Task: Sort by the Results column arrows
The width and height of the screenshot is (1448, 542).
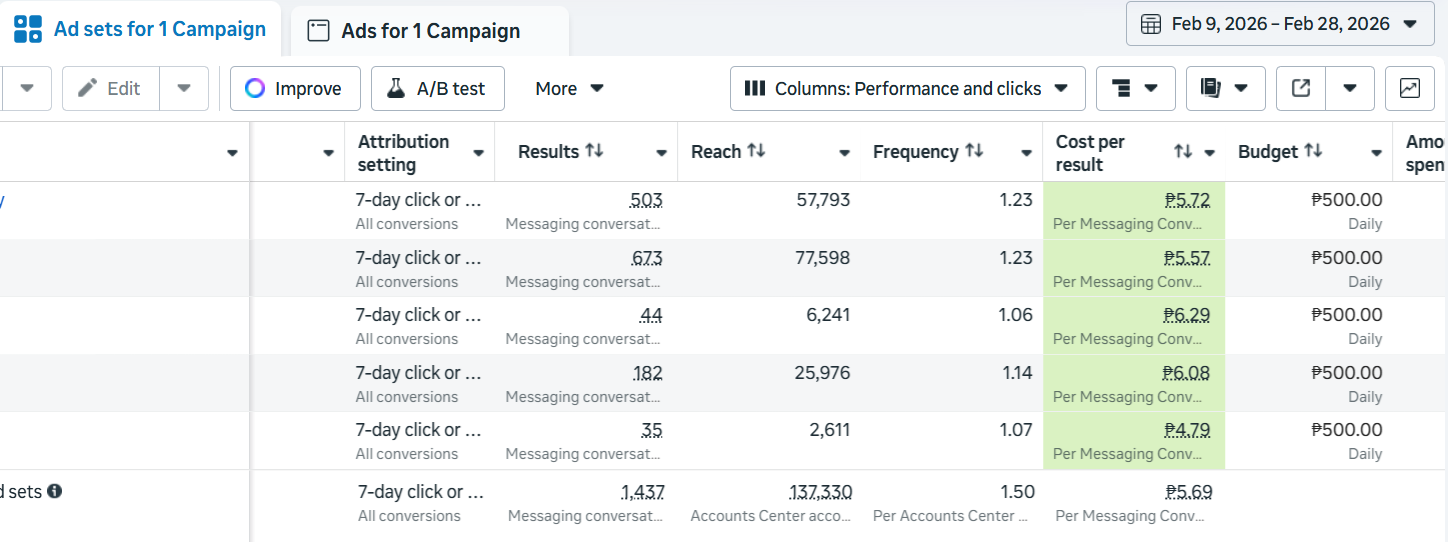Action: coord(595,151)
